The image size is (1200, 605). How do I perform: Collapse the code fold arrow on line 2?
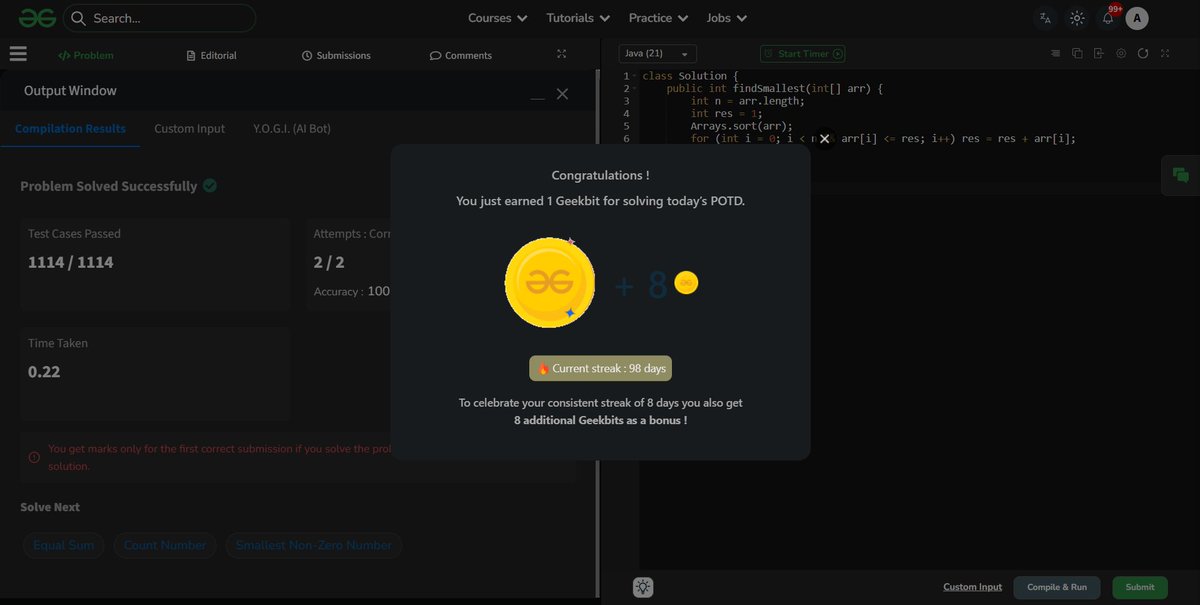point(635,89)
